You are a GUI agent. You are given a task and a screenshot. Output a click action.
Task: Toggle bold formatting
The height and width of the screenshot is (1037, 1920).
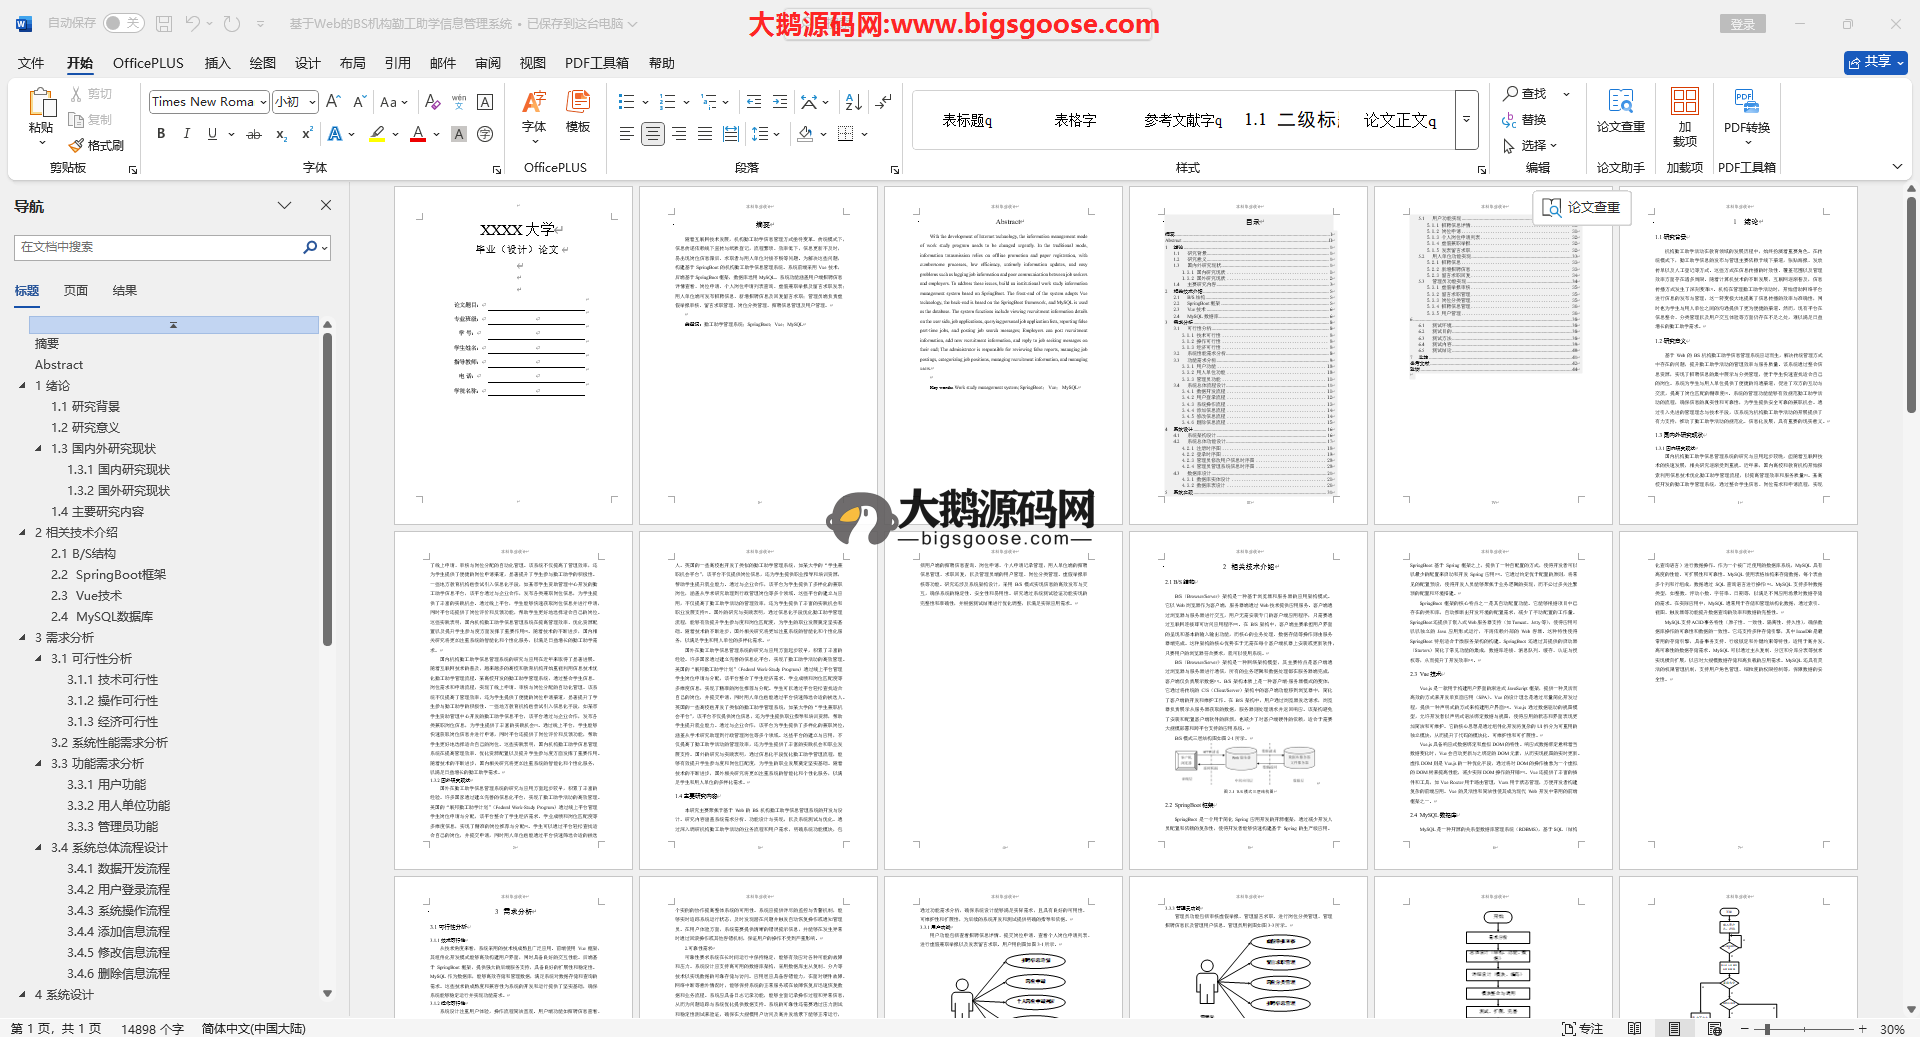pos(161,134)
